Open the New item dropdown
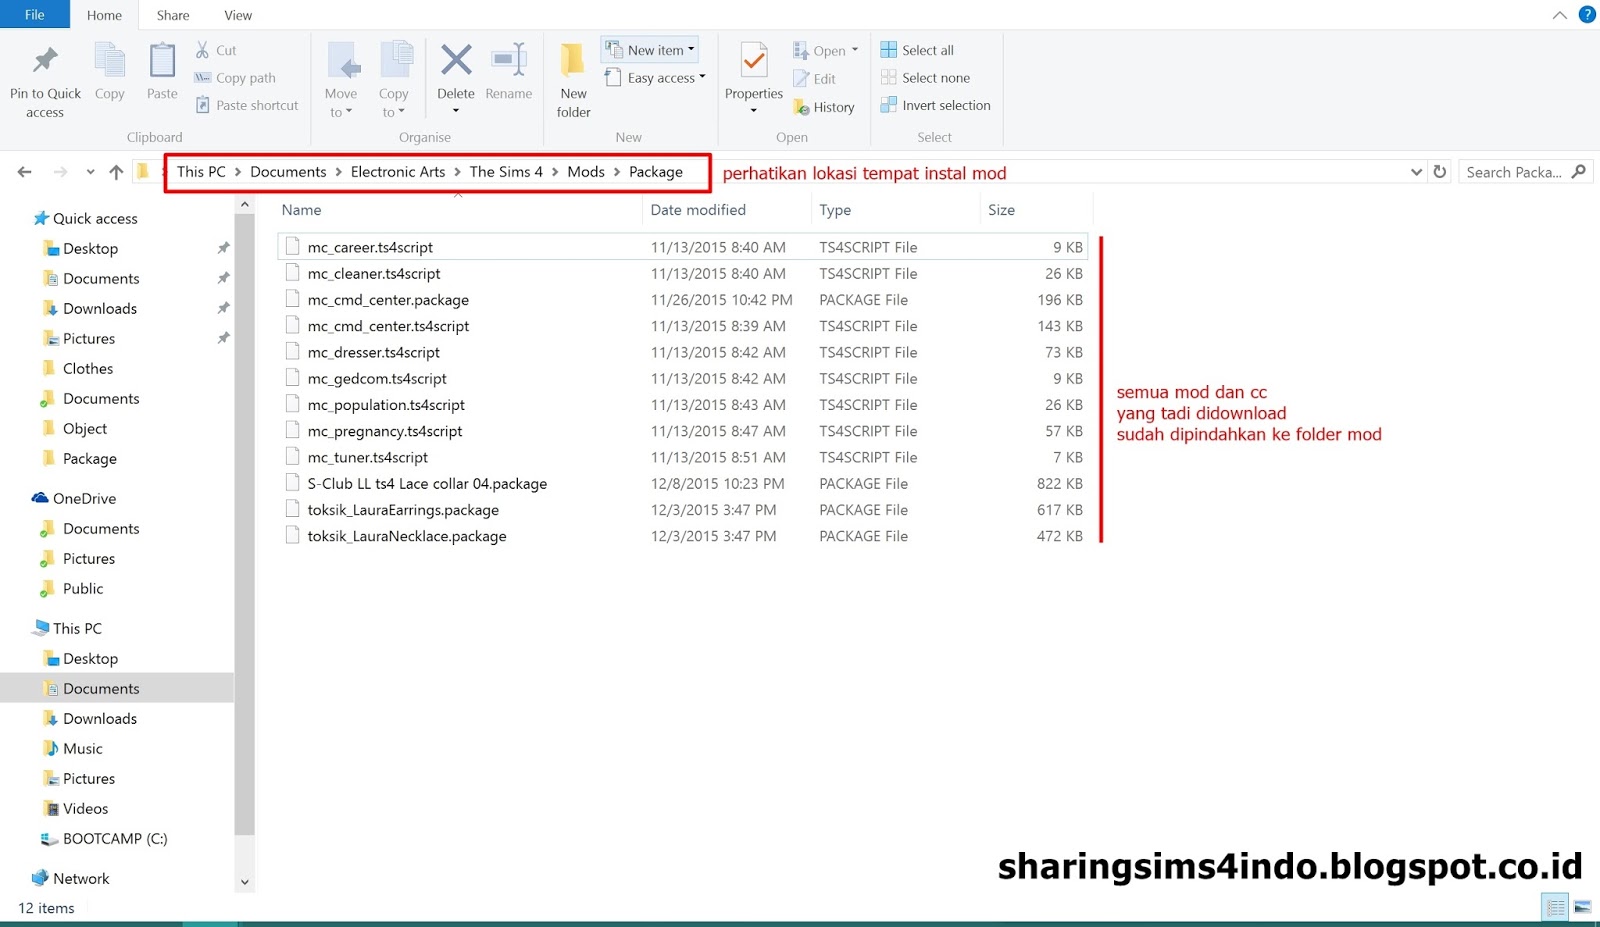 tap(649, 50)
